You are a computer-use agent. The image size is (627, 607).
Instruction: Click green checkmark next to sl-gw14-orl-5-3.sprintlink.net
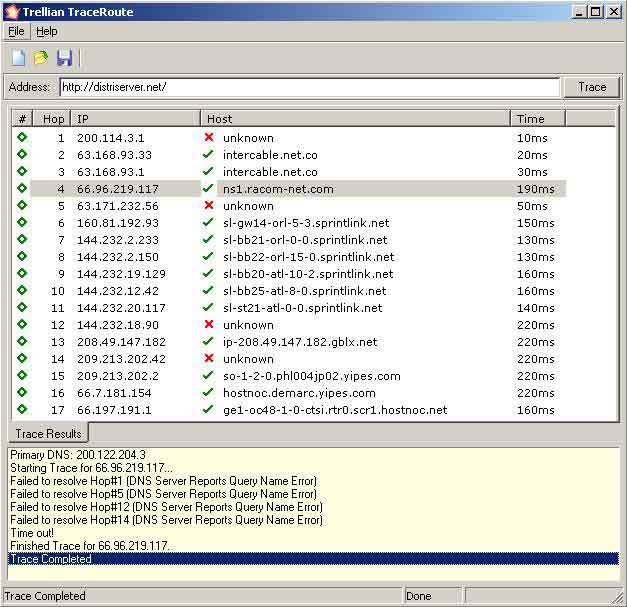tap(208, 222)
